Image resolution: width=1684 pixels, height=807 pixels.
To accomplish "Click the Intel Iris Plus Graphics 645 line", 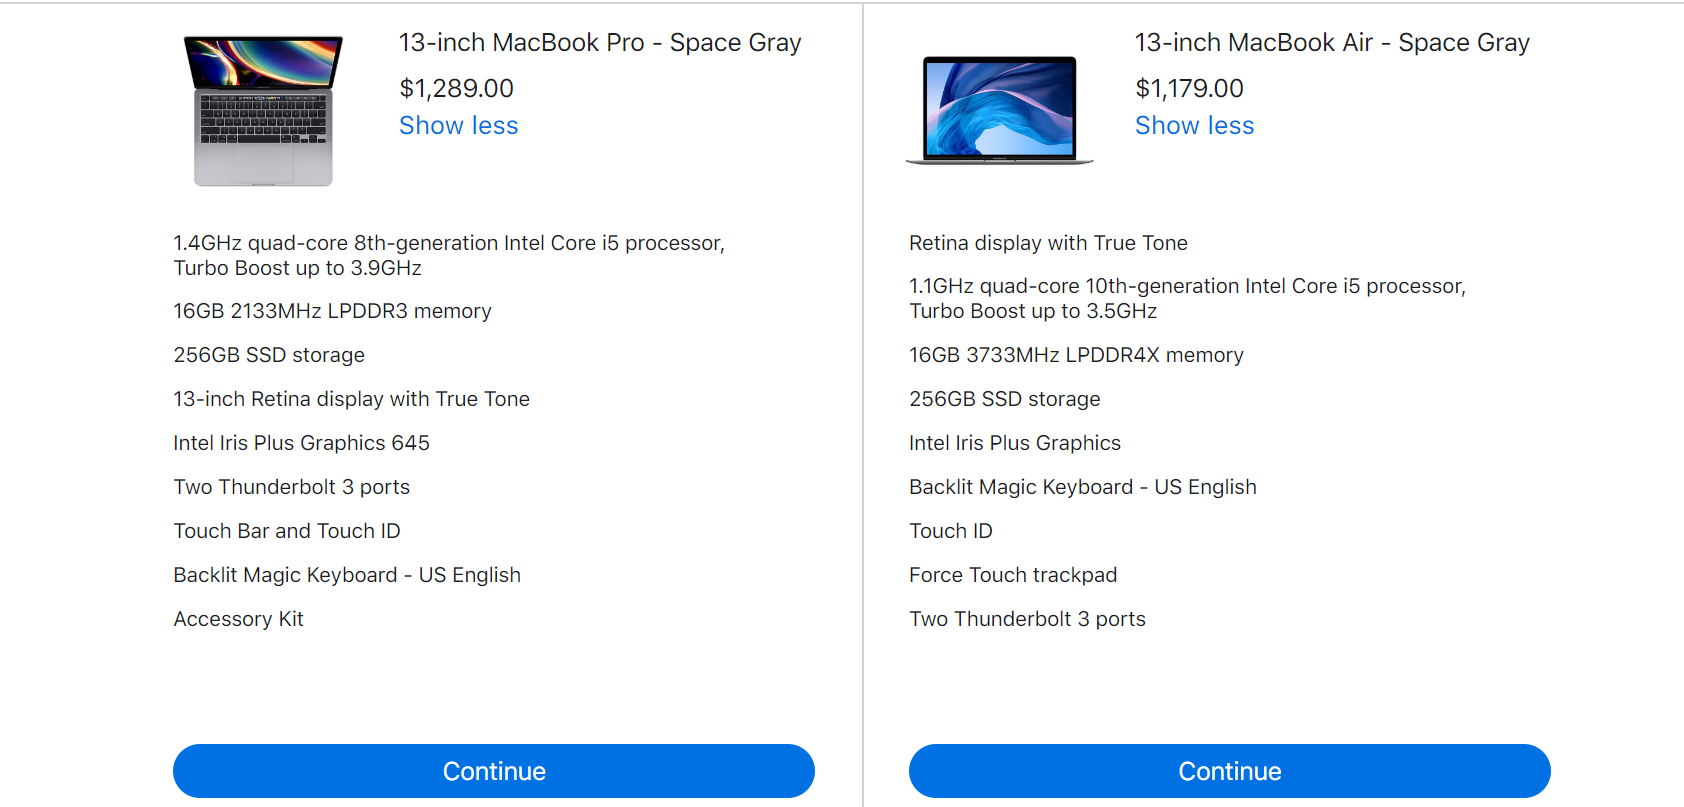I will pyautogui.click(x=301, y=443).
